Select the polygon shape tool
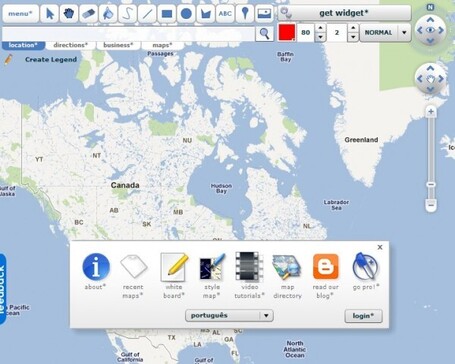 click(206, 14)
